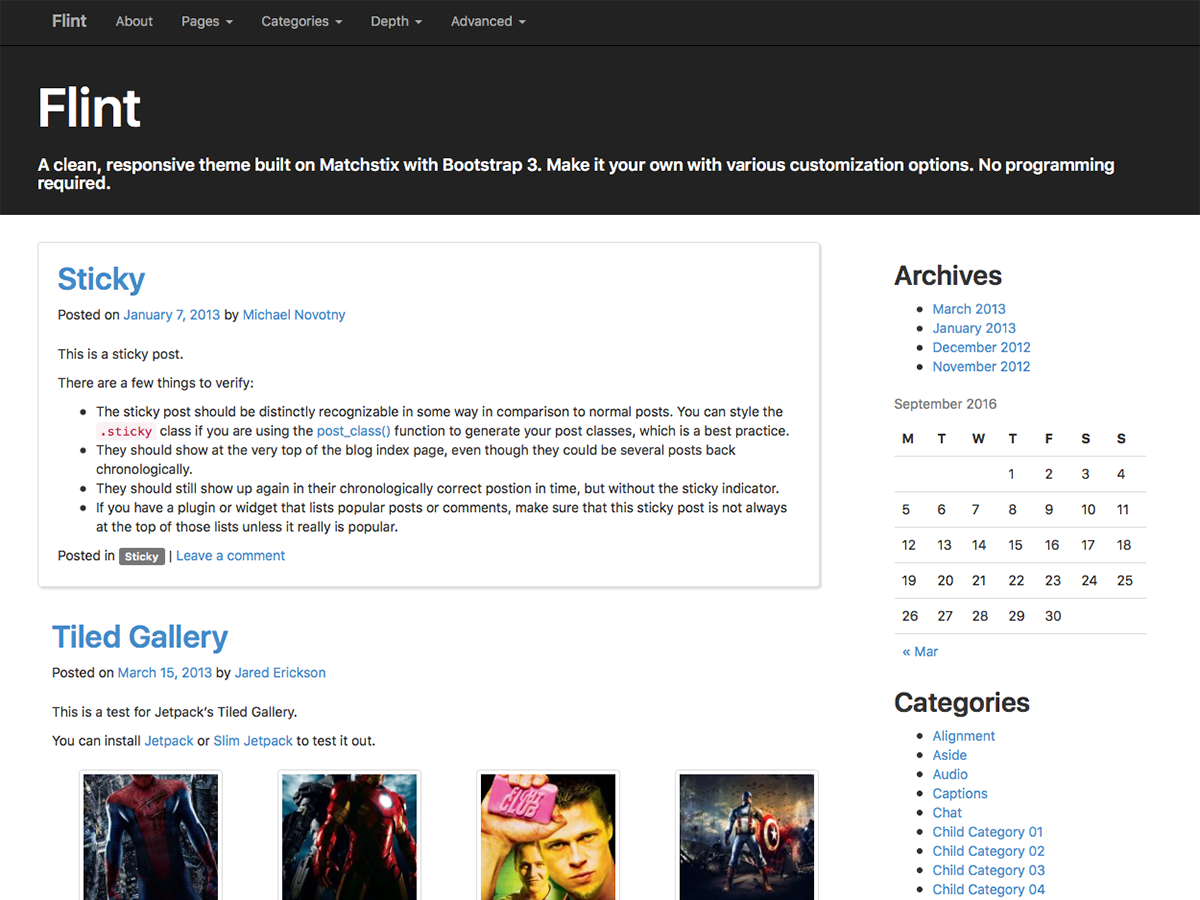1200x900 pixels.
Task: View the Captain America gallery image
Action: (746, 838)
